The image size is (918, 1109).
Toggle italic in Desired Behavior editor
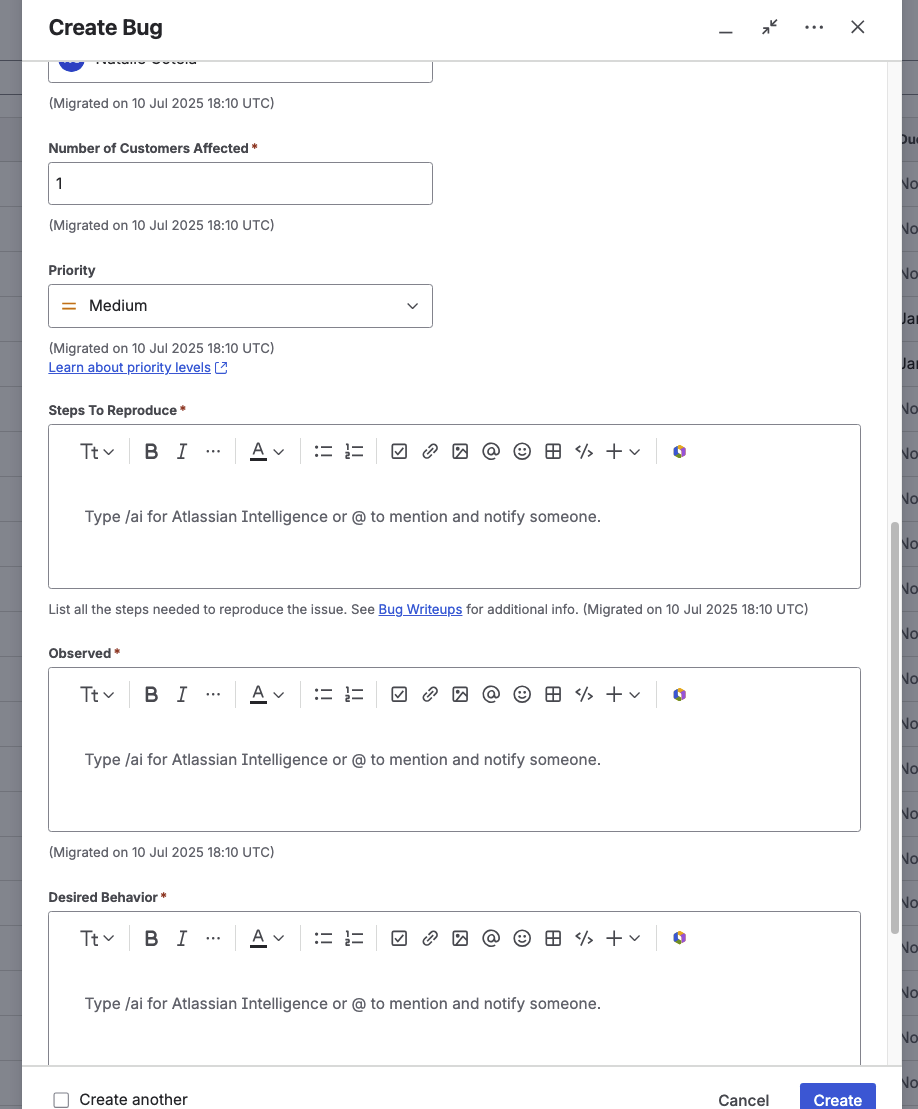(182, 938)
